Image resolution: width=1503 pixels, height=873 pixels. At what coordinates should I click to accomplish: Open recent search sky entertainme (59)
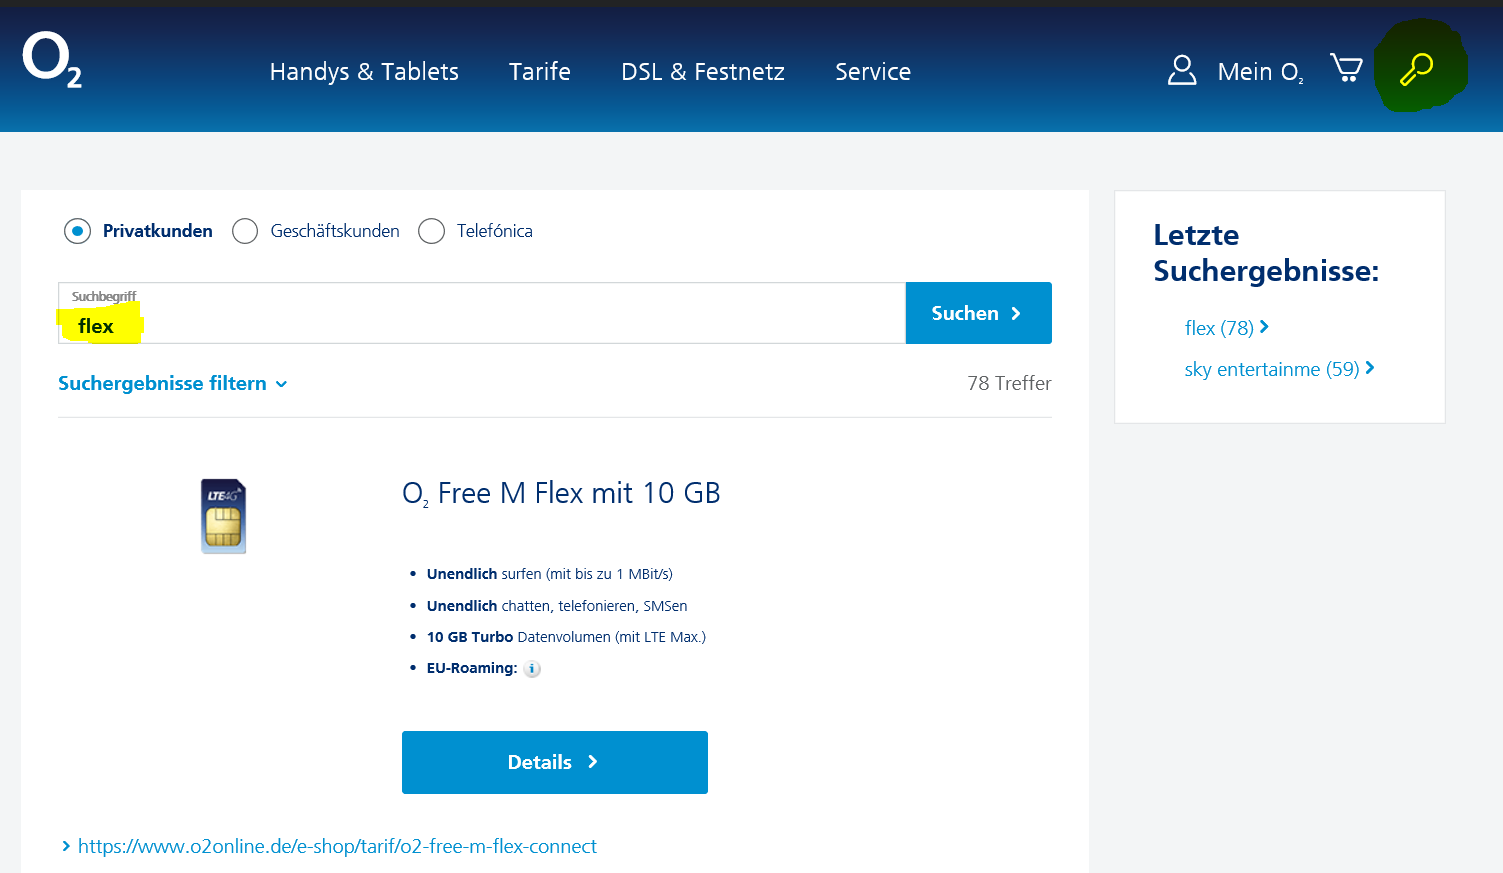[1279, 369]
